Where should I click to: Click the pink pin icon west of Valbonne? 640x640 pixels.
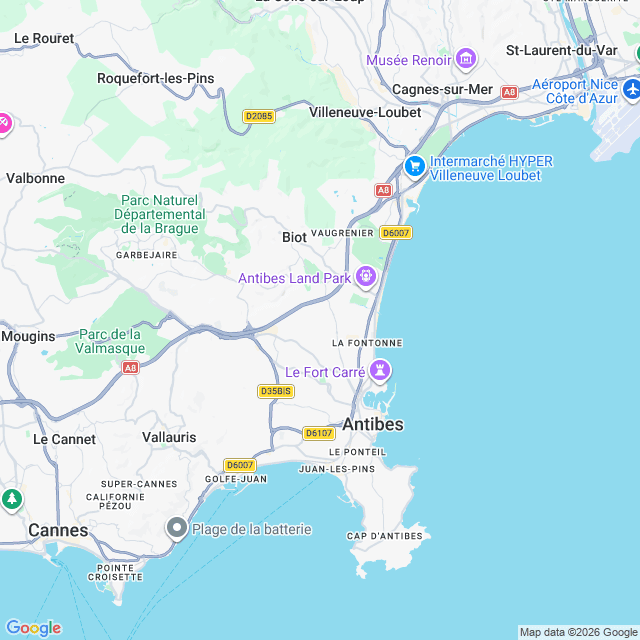[x=4, y=124]
